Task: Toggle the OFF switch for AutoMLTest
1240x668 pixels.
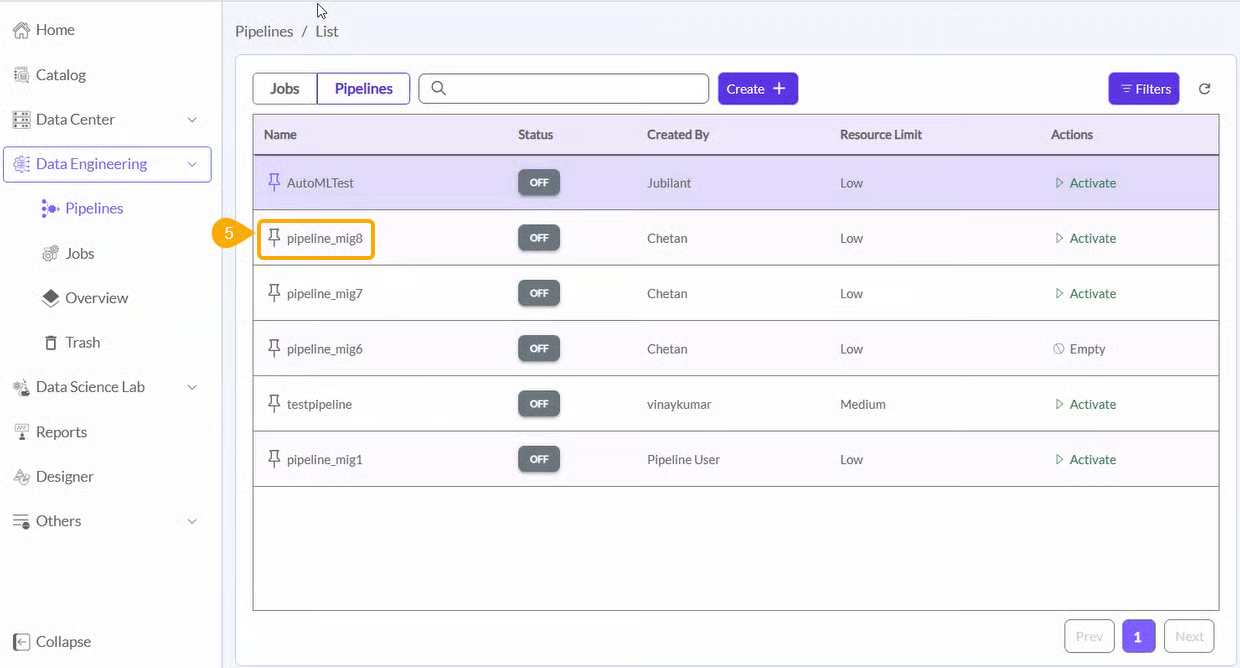Action: tap(538, 183)
